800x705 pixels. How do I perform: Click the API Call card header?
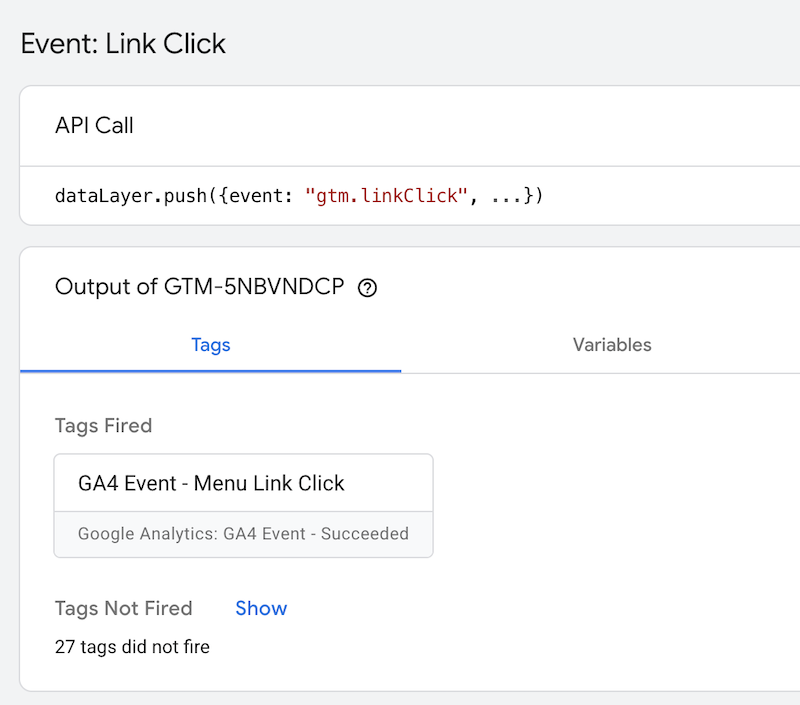94,126
